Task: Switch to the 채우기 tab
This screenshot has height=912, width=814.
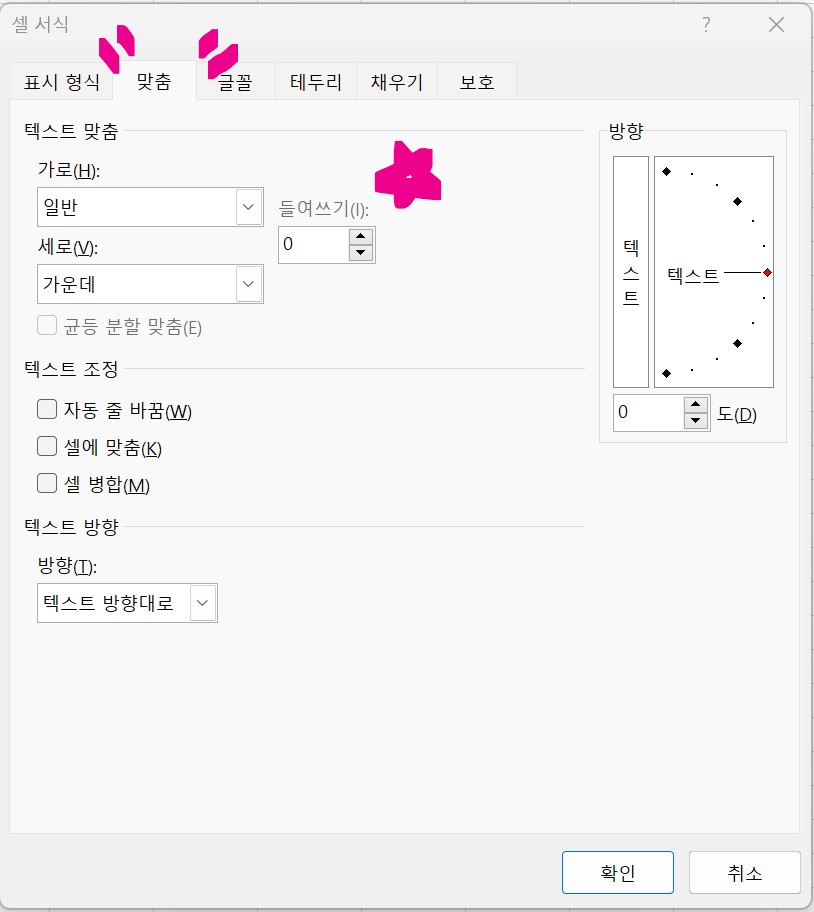Action: 397,83
